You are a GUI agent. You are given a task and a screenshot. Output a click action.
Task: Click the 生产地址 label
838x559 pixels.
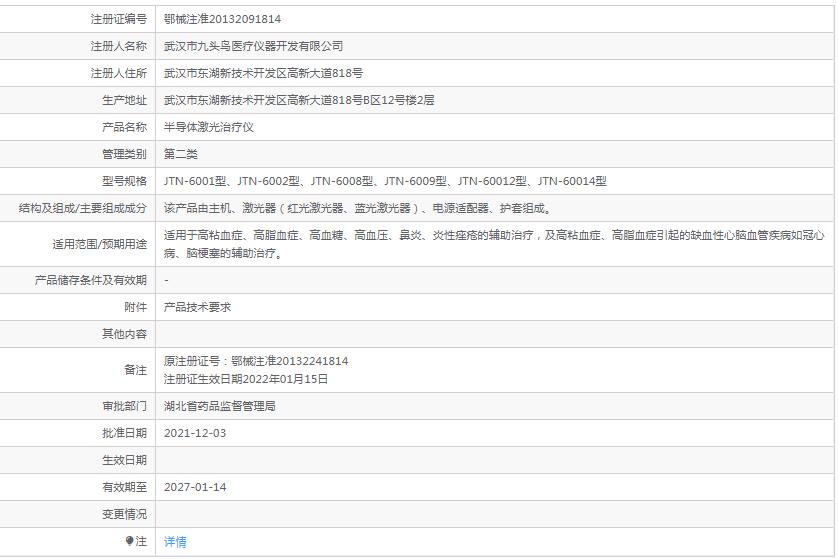tap(125, 100)
